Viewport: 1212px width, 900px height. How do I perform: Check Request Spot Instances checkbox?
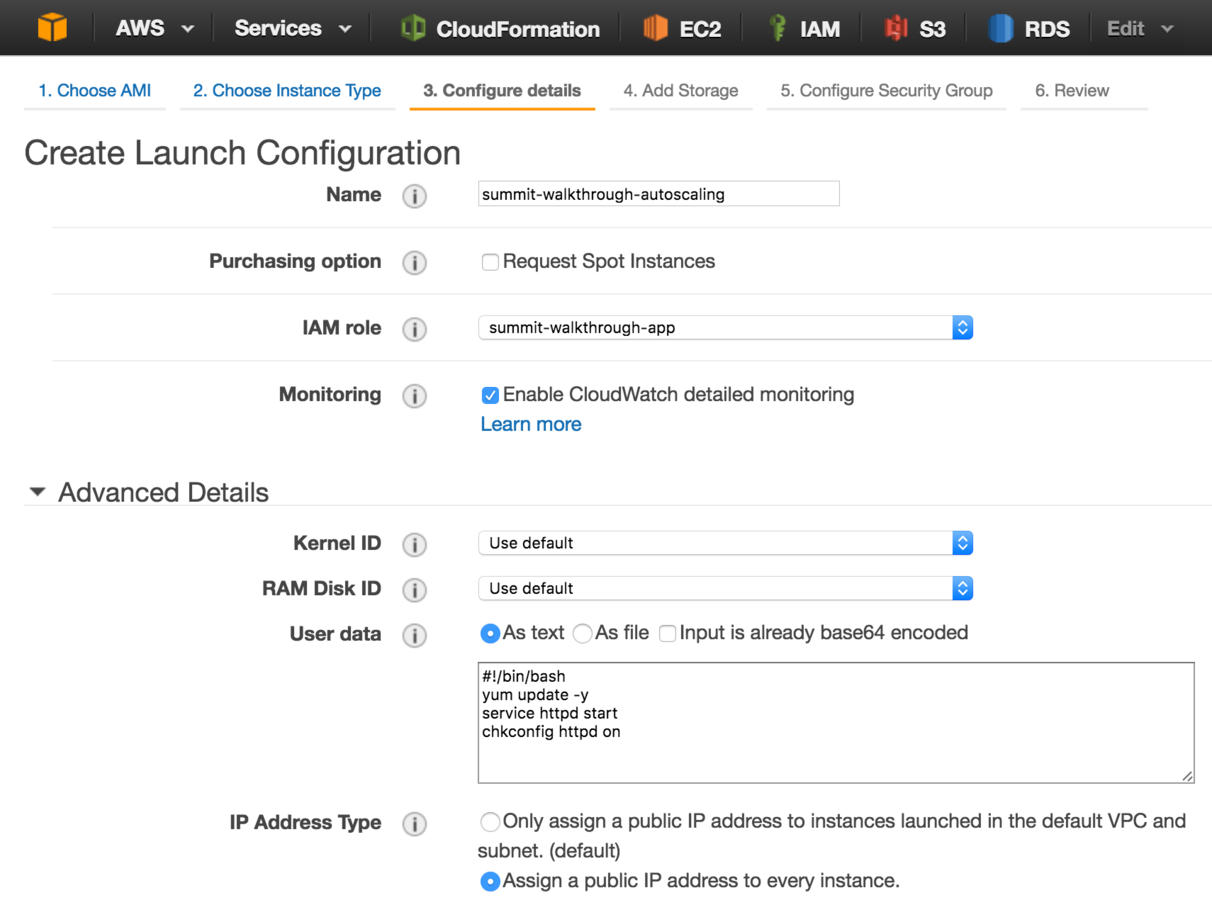click(x=490, y=262)
